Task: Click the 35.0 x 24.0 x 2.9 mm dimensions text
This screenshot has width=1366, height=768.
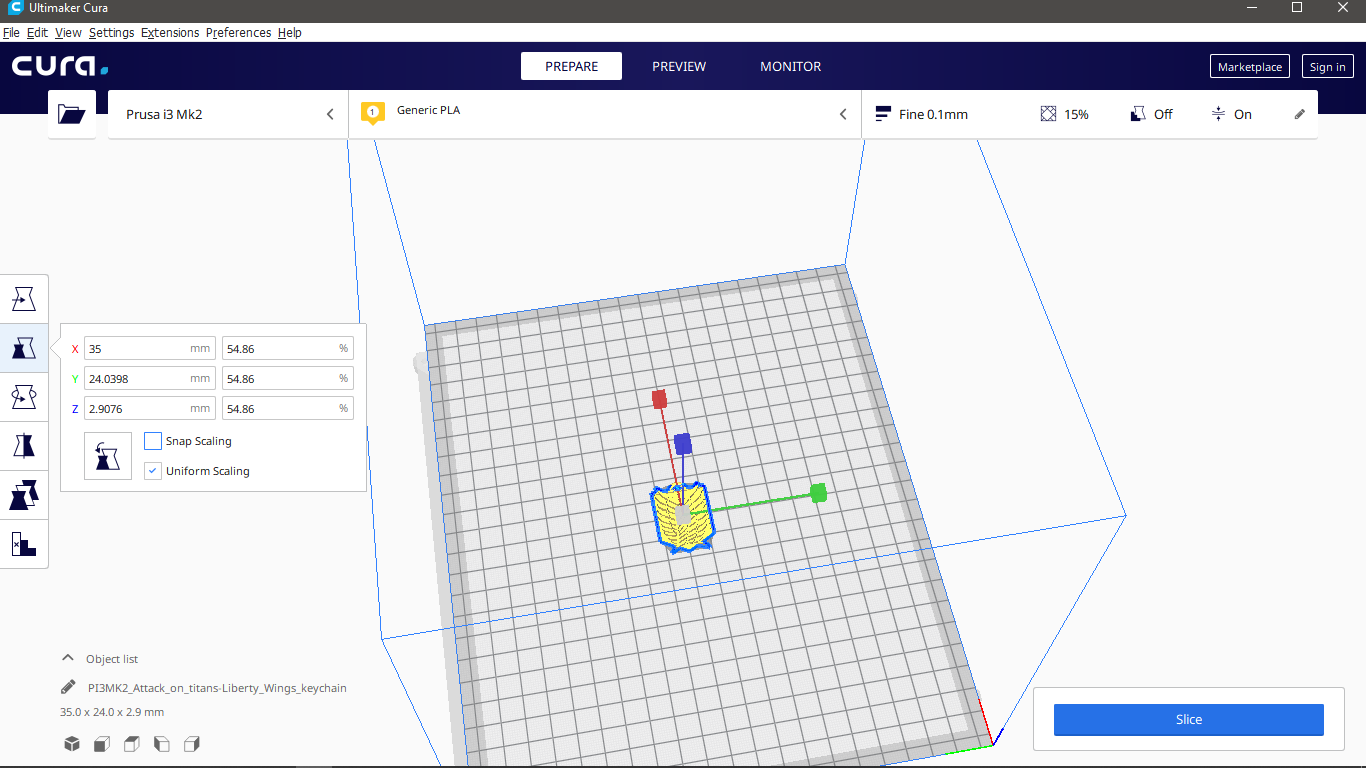Action: click(112, 712)
